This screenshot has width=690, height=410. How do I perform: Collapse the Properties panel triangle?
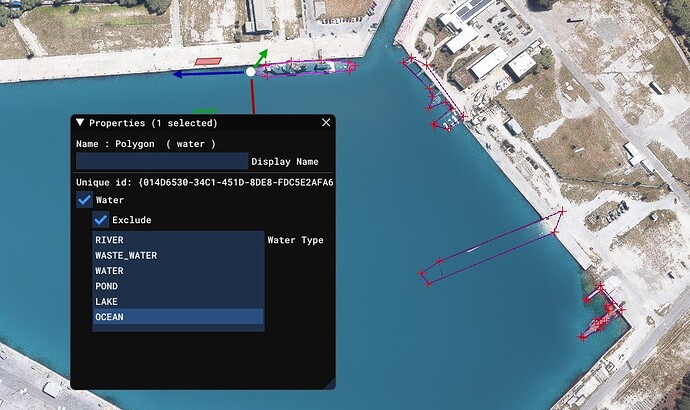80,122
